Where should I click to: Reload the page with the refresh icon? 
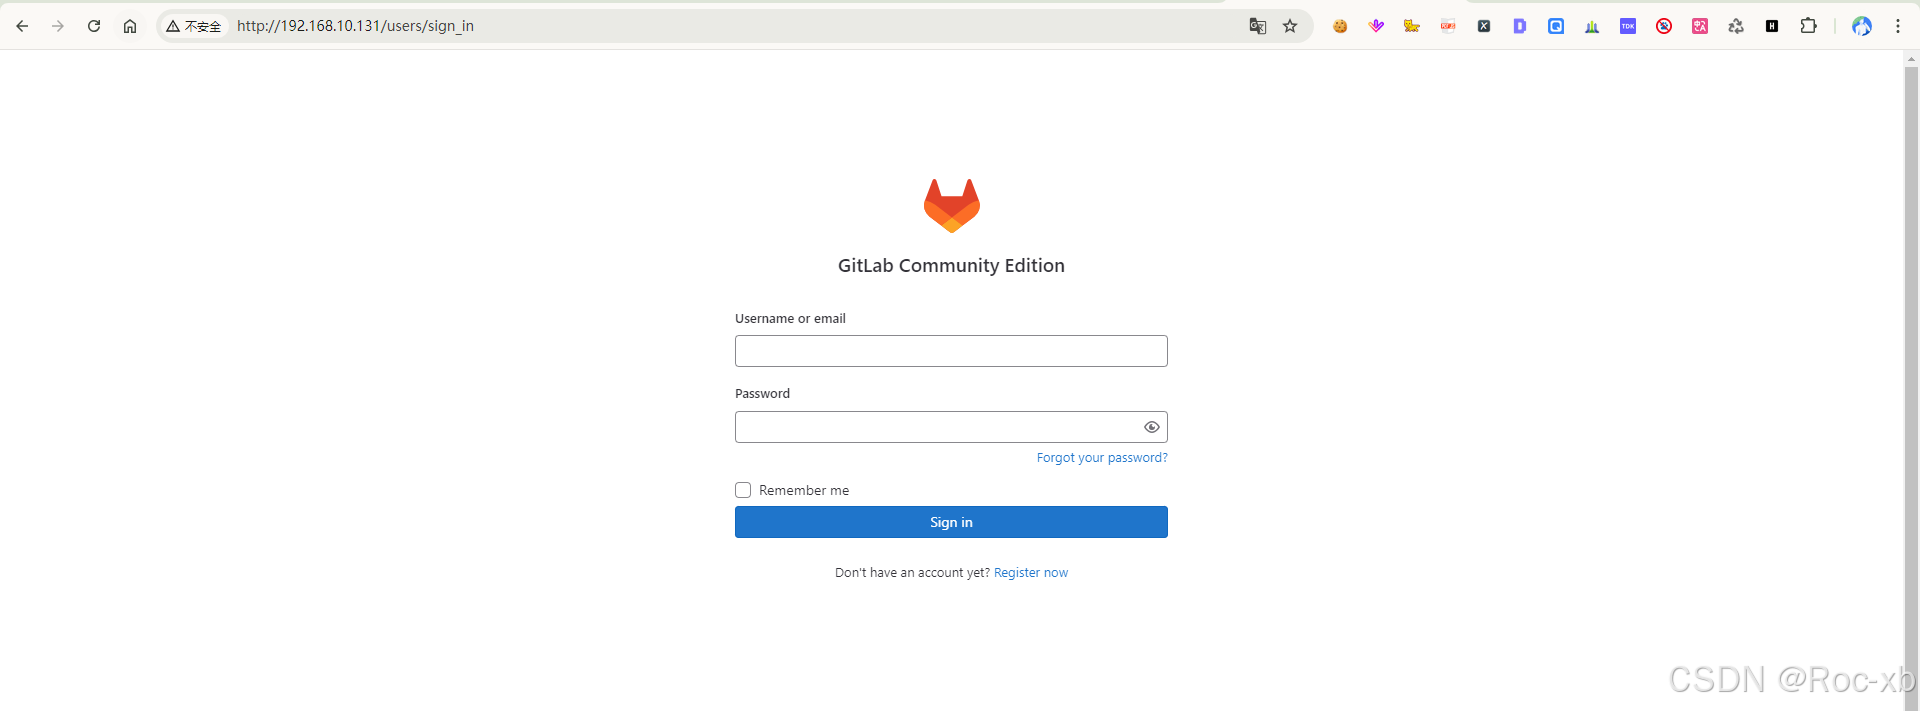94,26
